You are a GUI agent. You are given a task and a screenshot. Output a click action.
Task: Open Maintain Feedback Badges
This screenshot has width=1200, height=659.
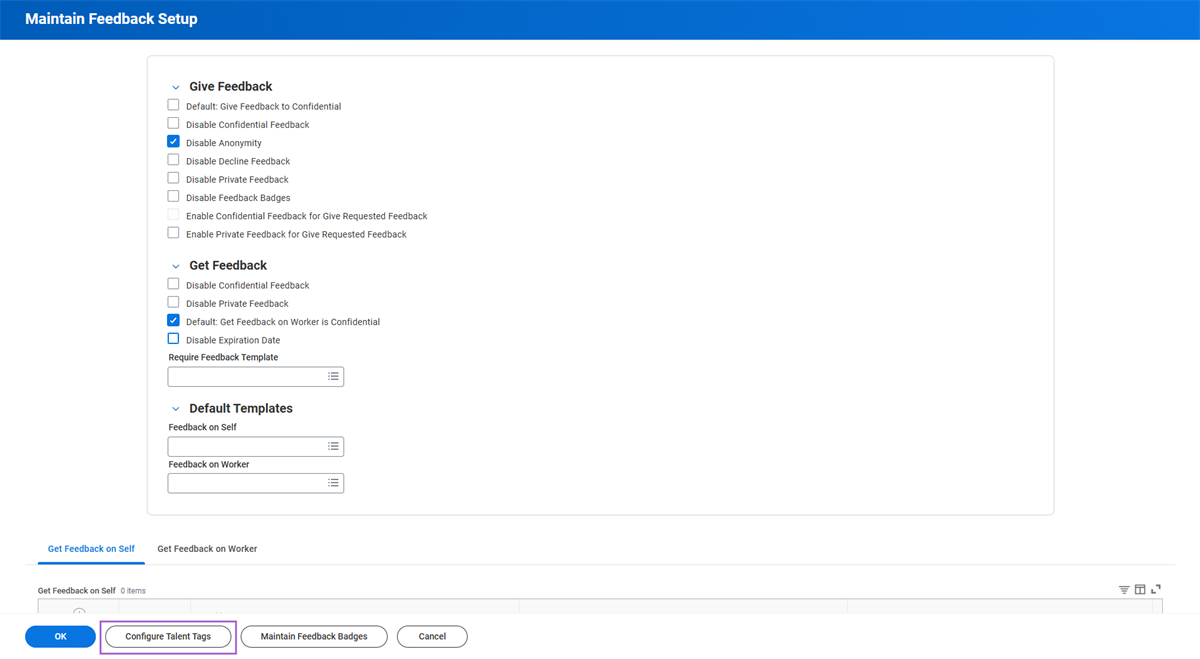(314, 636)
